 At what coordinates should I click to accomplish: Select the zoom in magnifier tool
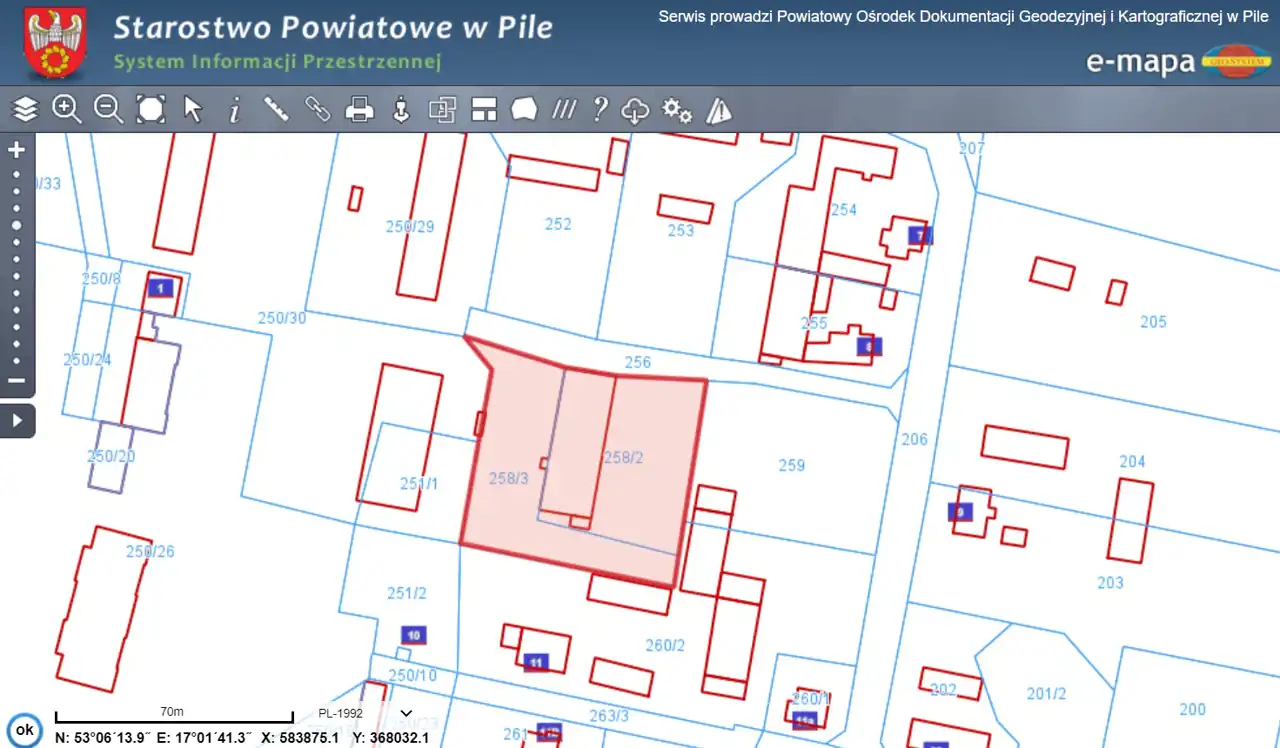tap(67, 109)
